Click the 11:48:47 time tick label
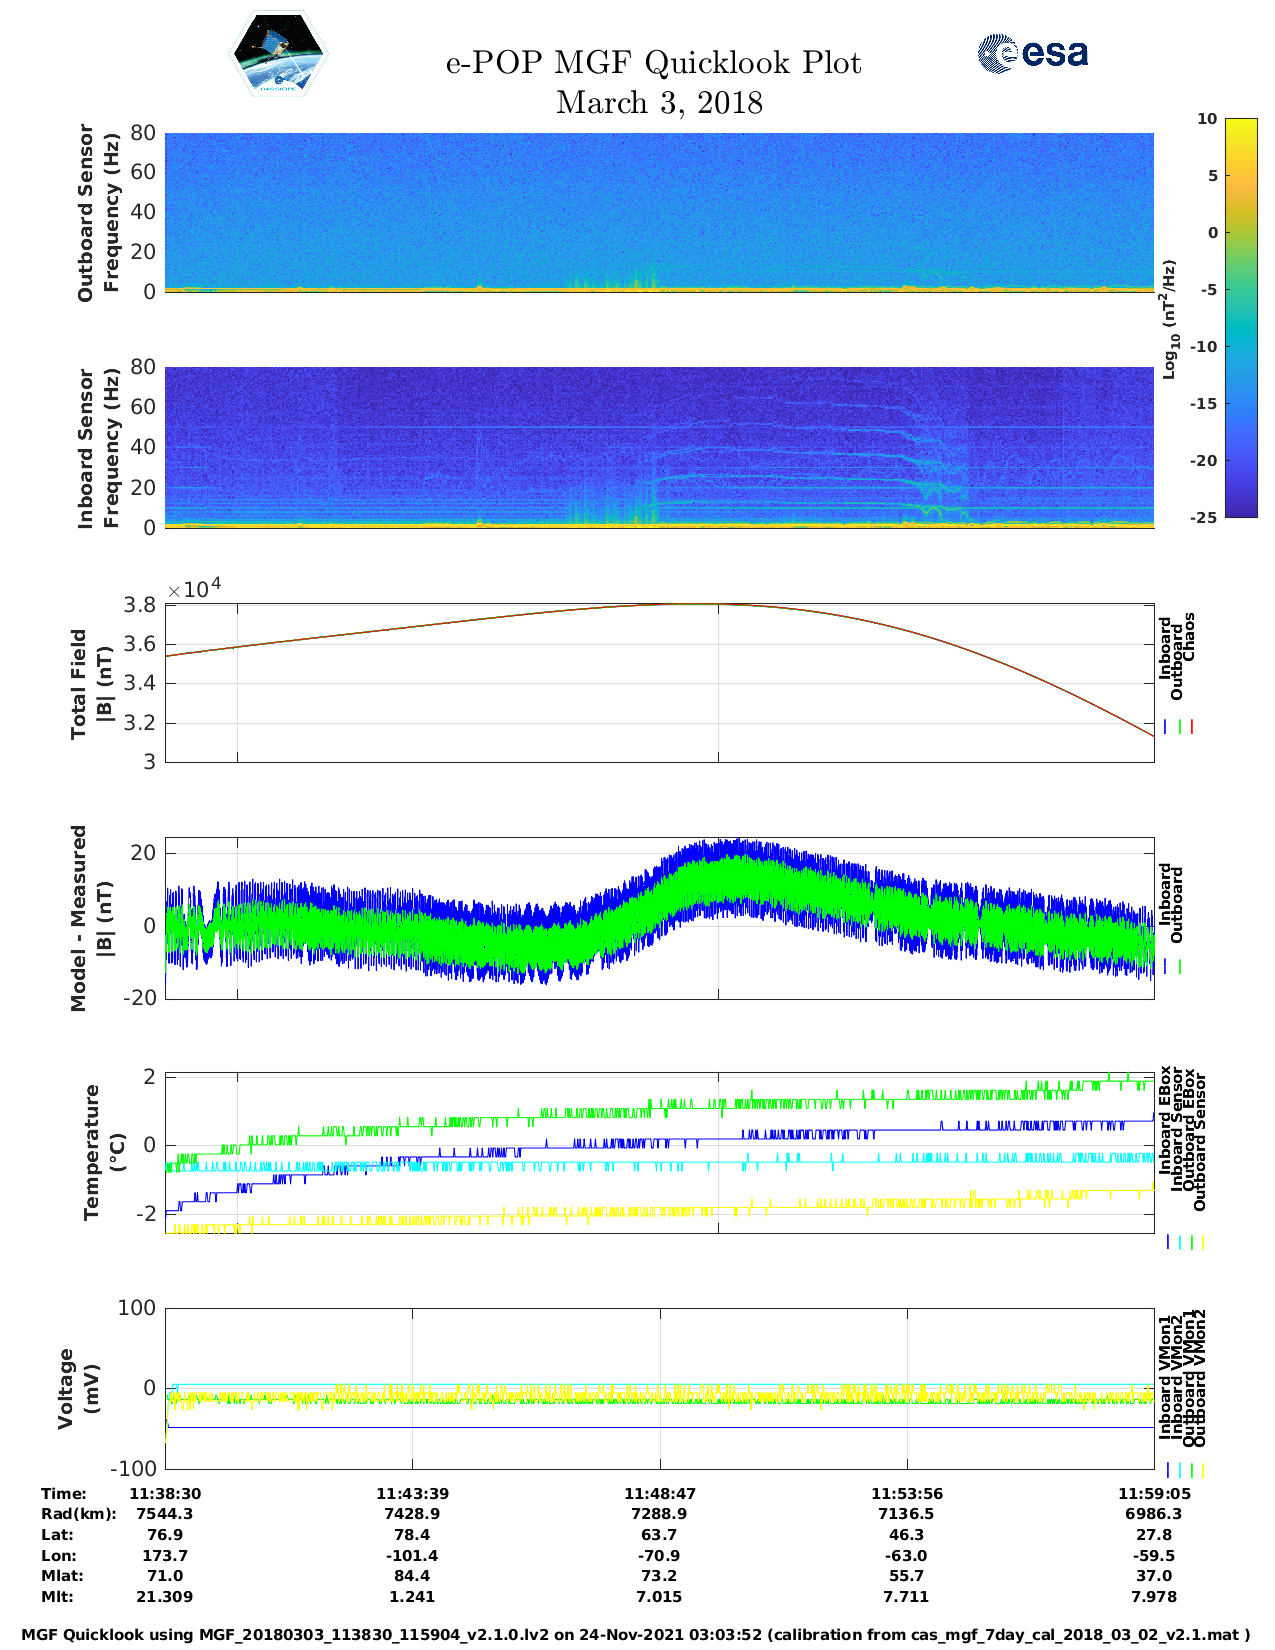Screen dimensions: 1275x1650 click(659, 1493)
